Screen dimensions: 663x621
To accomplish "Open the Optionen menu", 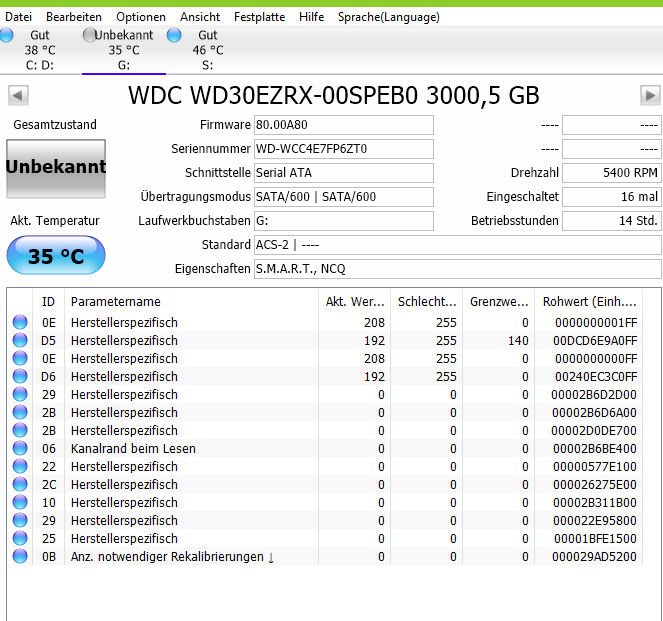I will point(141,17).
